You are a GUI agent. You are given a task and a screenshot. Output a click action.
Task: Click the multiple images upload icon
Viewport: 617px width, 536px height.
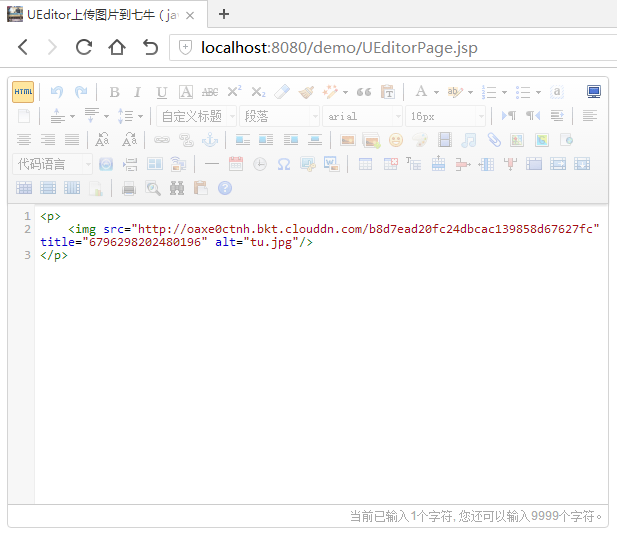(372, 140)
